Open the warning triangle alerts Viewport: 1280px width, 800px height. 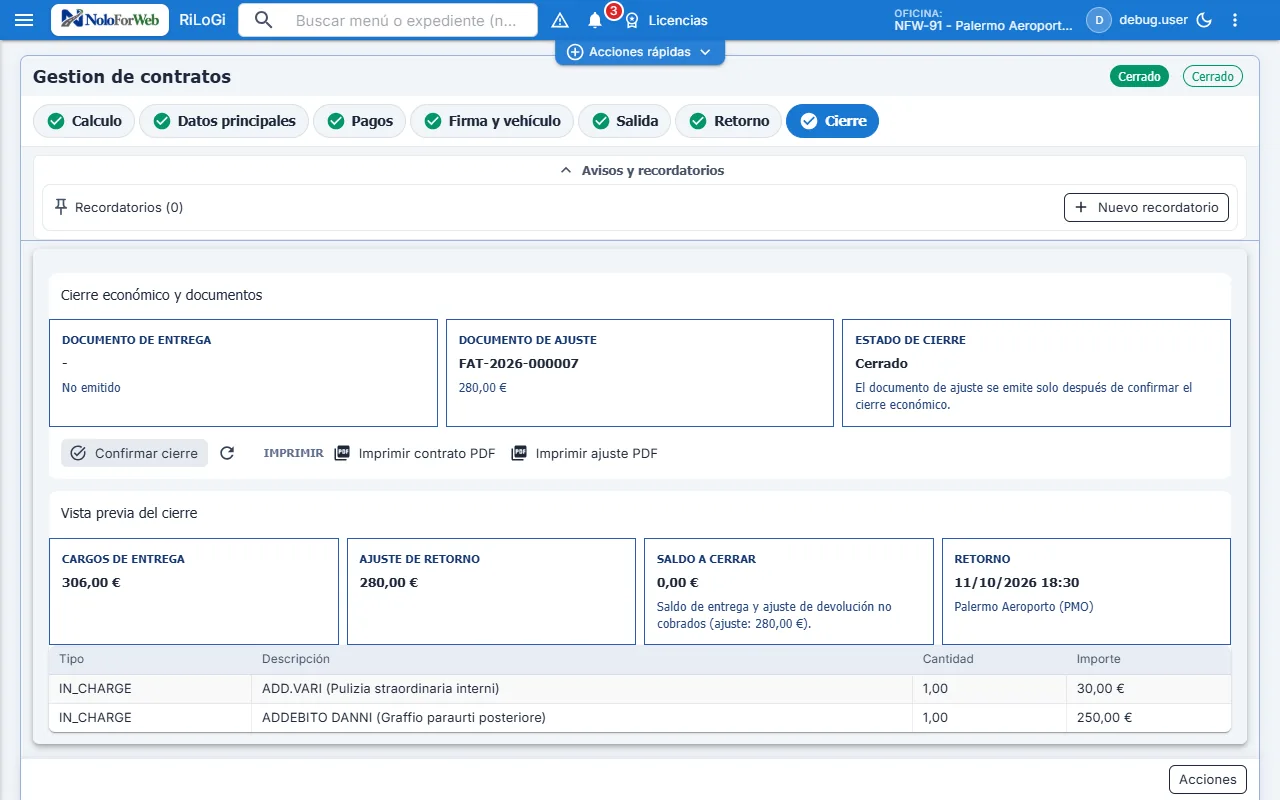(560, 20)
